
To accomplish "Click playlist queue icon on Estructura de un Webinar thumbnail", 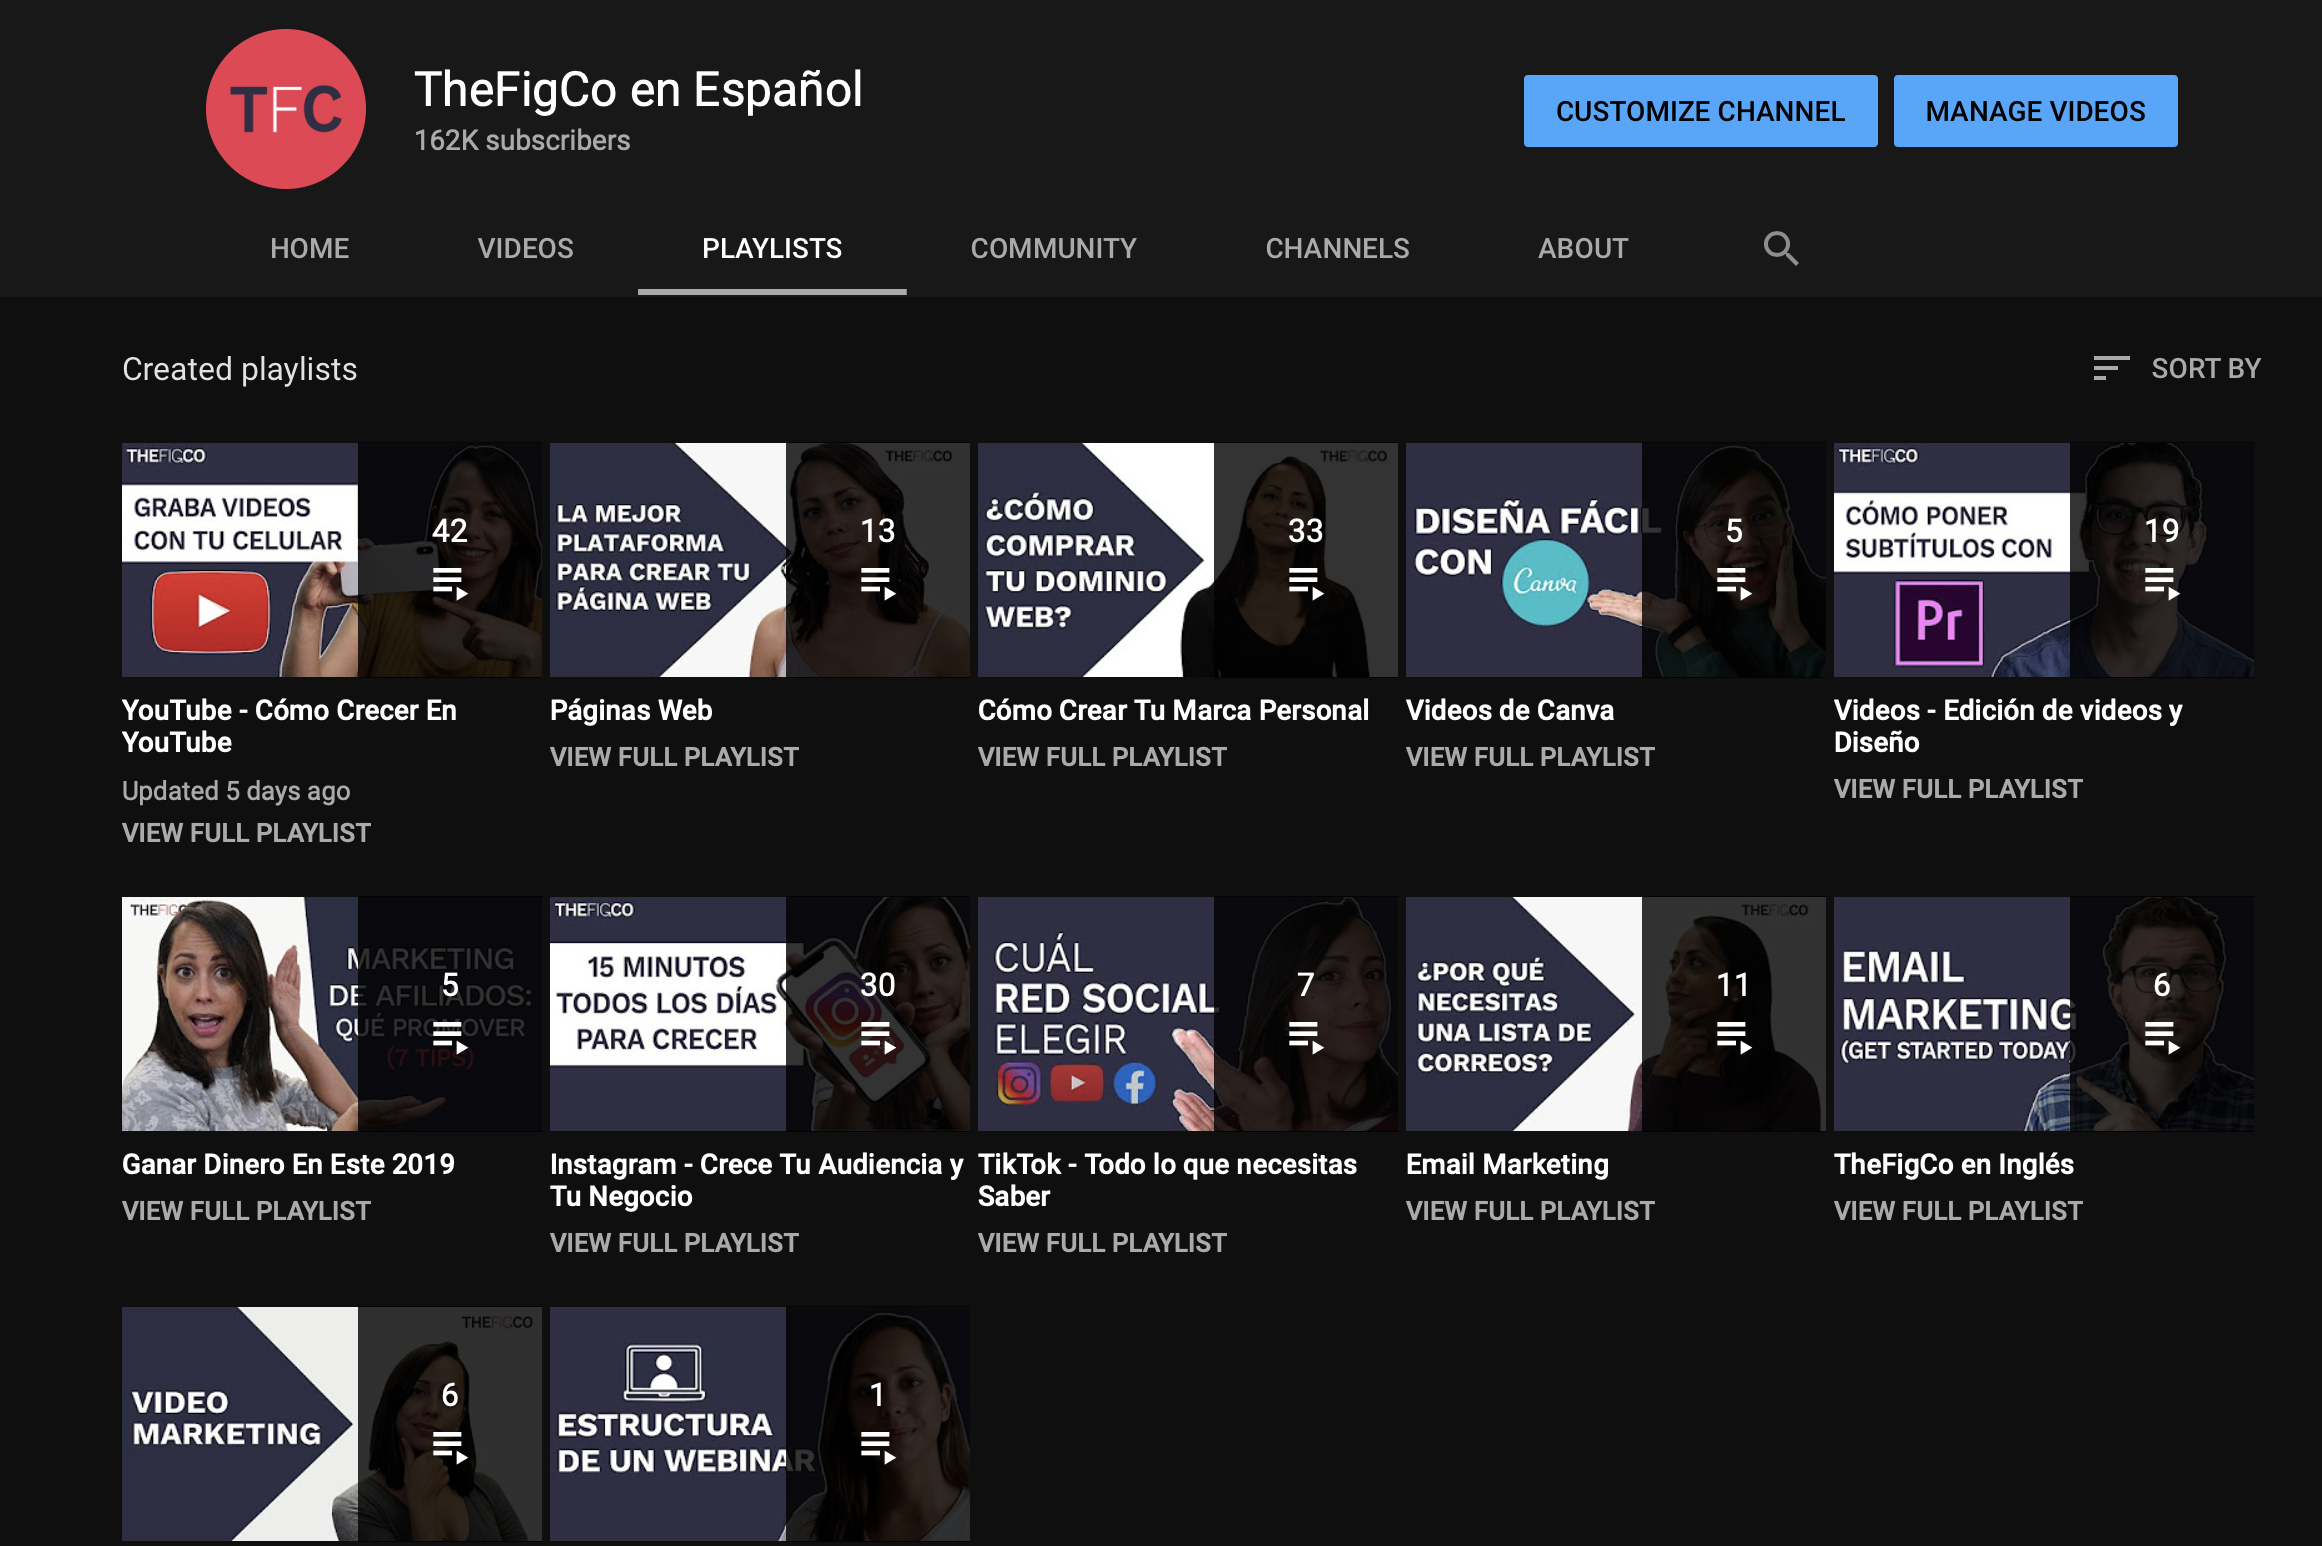I will (x=877, y=1446).
